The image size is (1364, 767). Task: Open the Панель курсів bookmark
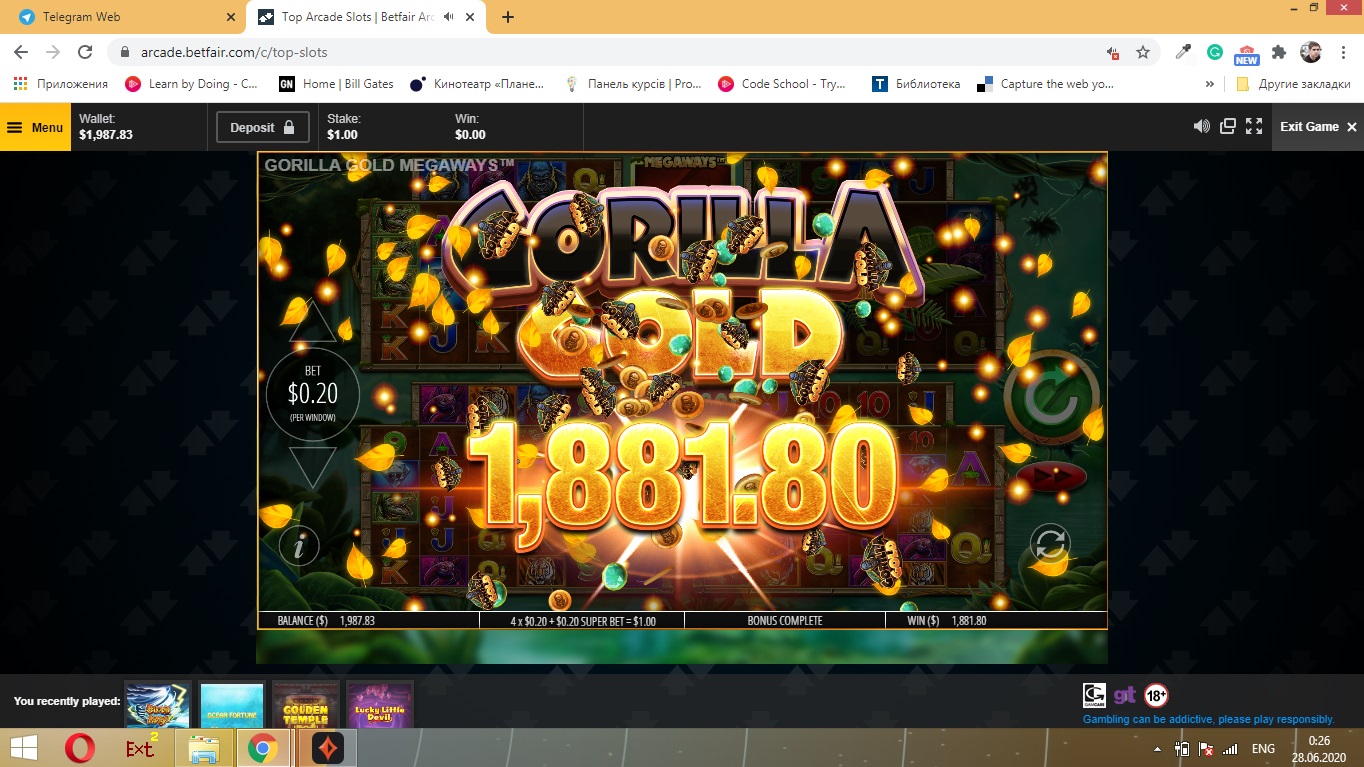633,84
